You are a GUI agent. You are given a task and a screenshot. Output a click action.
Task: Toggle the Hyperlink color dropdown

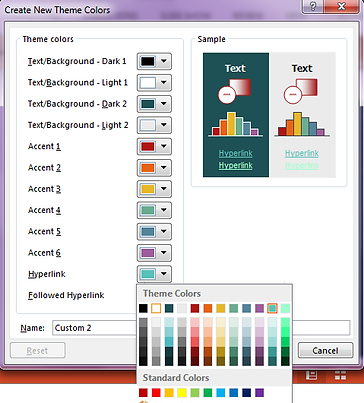154,274
